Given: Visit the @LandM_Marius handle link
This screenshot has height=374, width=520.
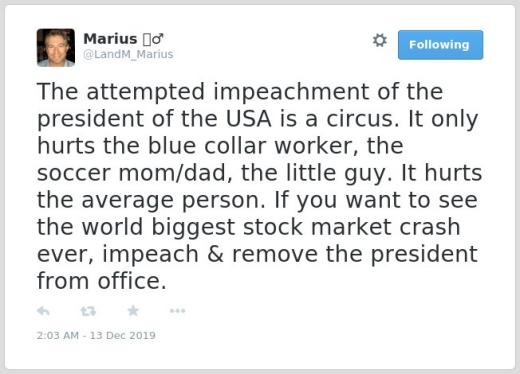Looking at the screenshot, I should tap(128, 54).
